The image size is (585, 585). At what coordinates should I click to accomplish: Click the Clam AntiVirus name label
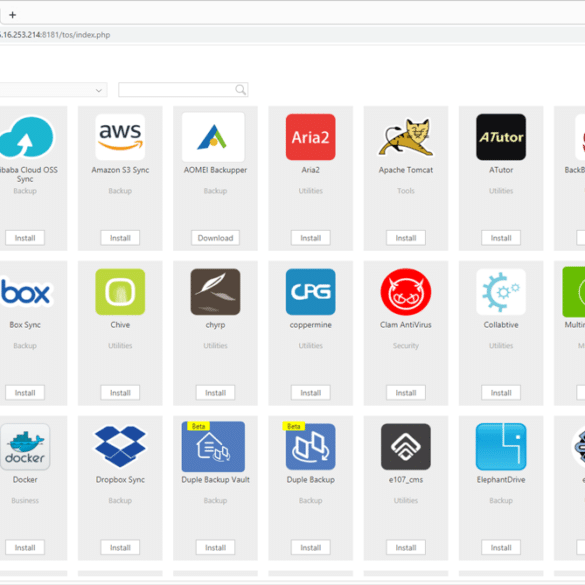click(406, 325)
